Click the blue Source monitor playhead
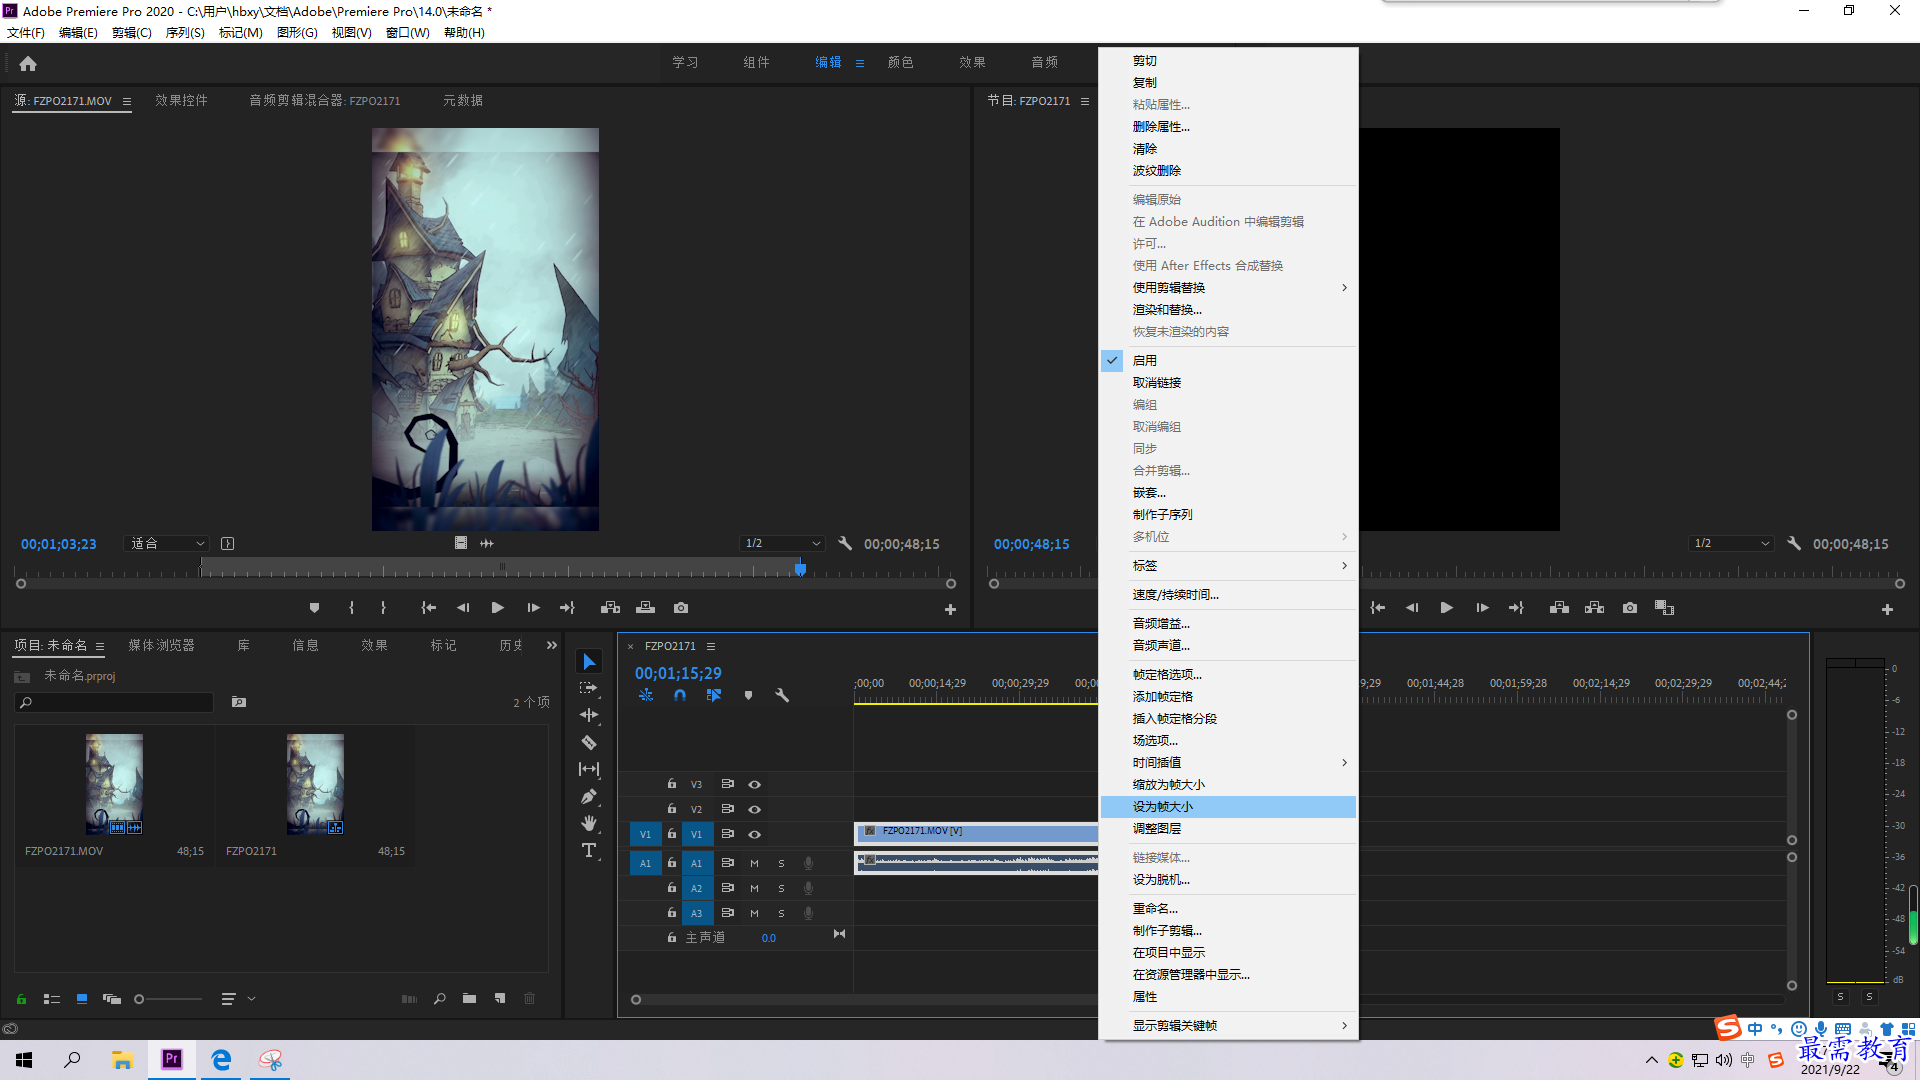 pos(800,569)
